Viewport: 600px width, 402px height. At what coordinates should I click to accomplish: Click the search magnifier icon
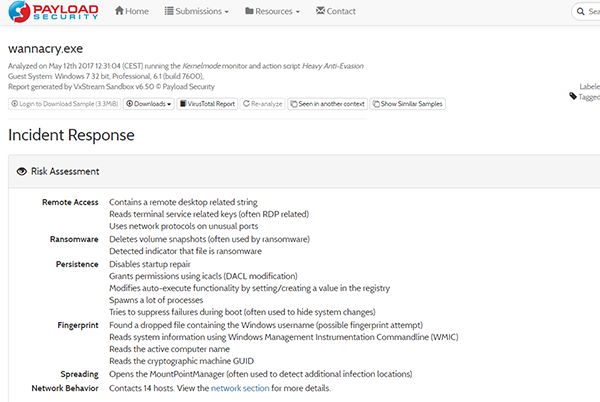pyautogui.click(x=580, y=11)
